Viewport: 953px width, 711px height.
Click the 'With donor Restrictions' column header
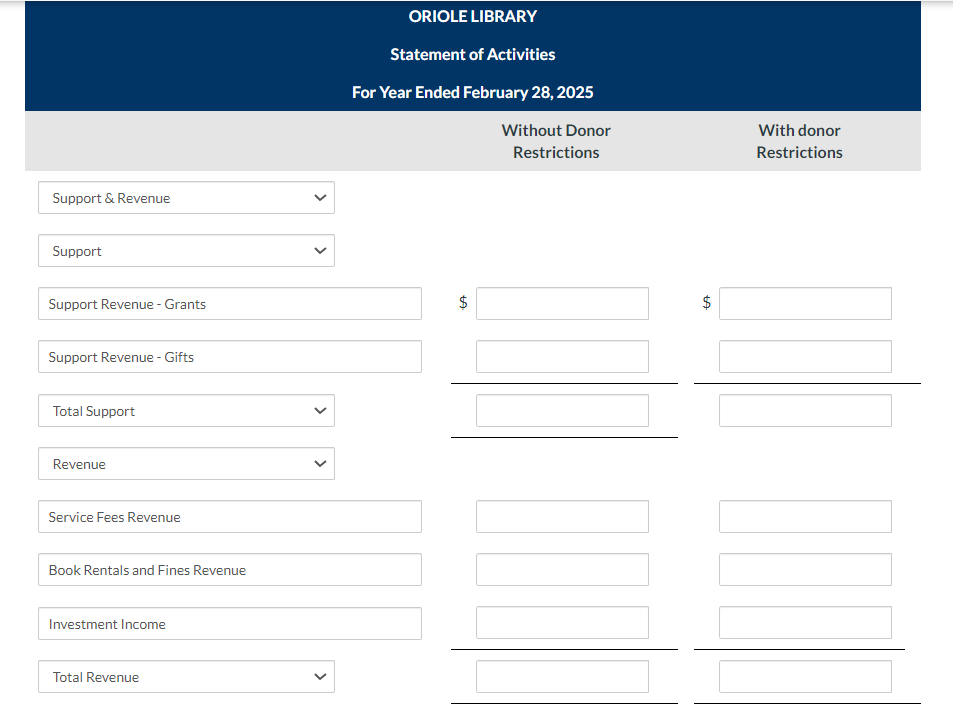point(799,141)
